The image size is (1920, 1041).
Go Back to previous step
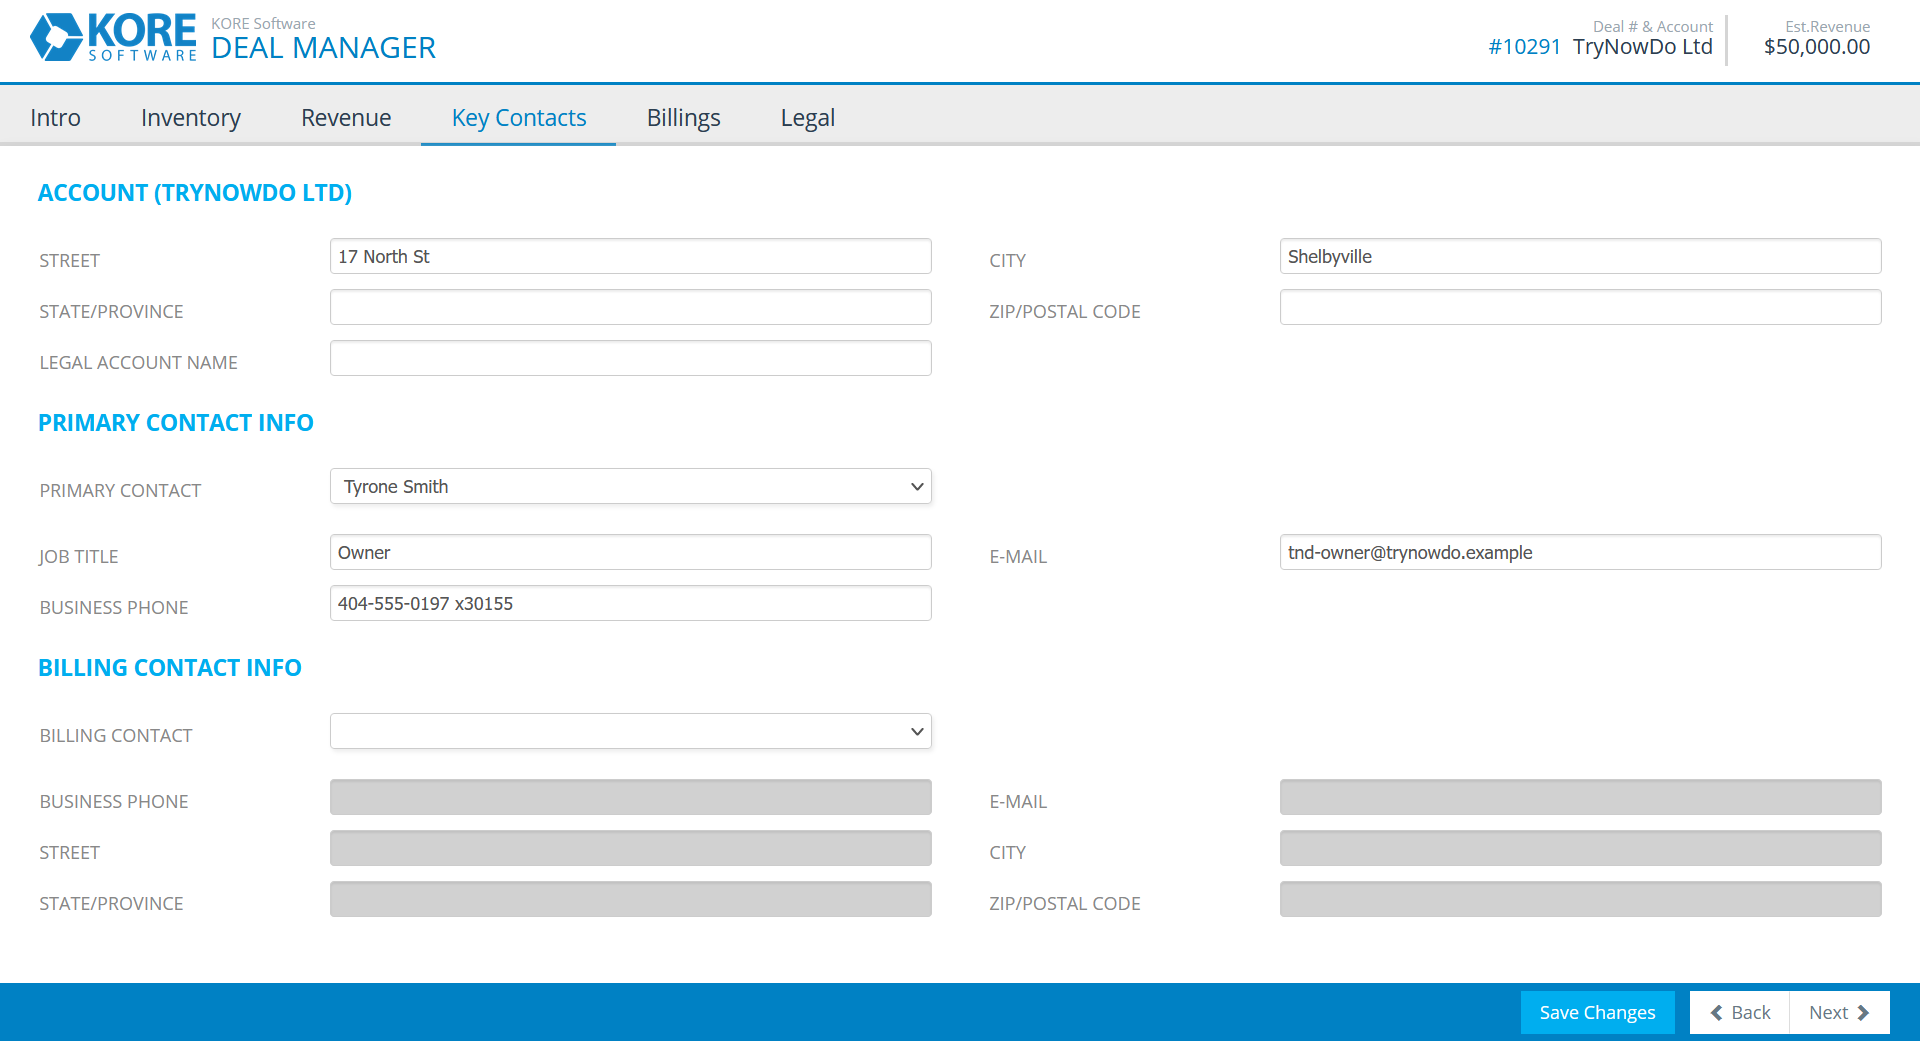click(1740, 1012)
